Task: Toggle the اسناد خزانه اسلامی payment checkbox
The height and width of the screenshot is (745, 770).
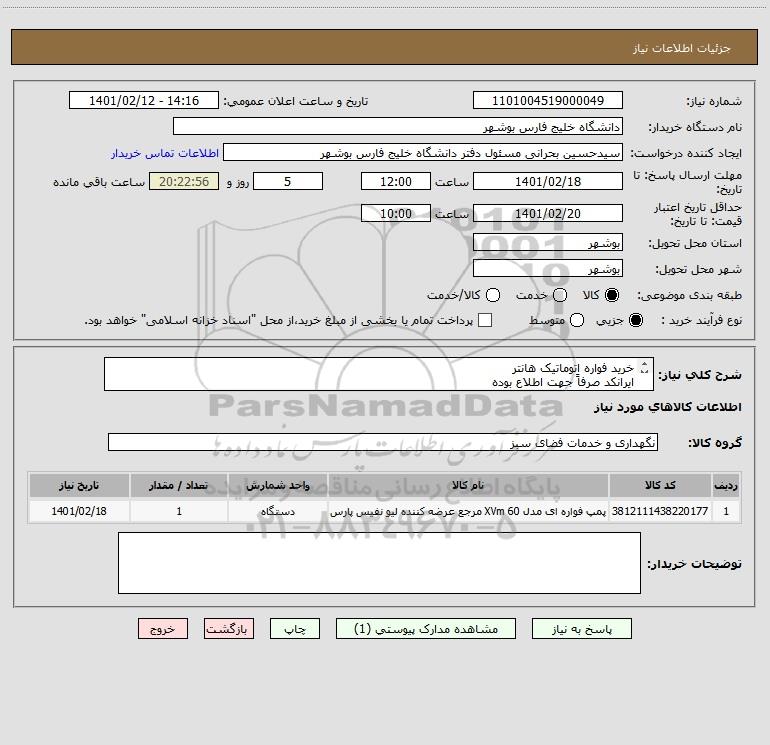Action: click(x=485, y=320)
